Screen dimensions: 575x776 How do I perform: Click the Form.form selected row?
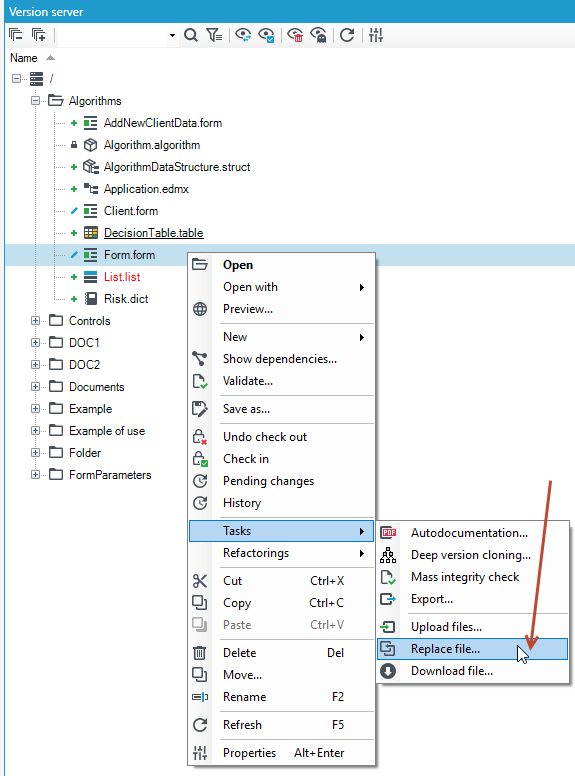coord(290,255)
